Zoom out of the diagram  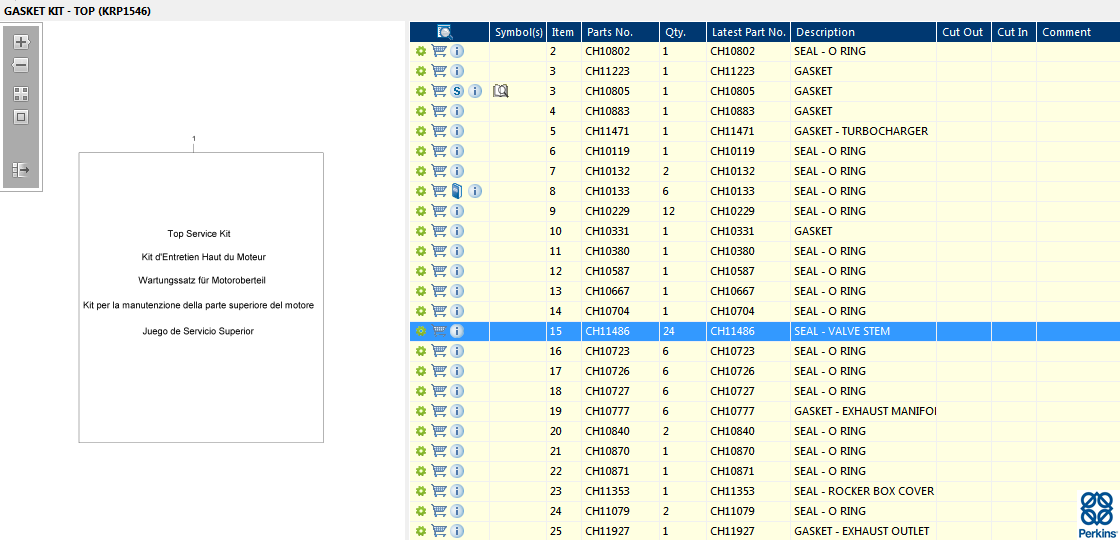[20, 66]
